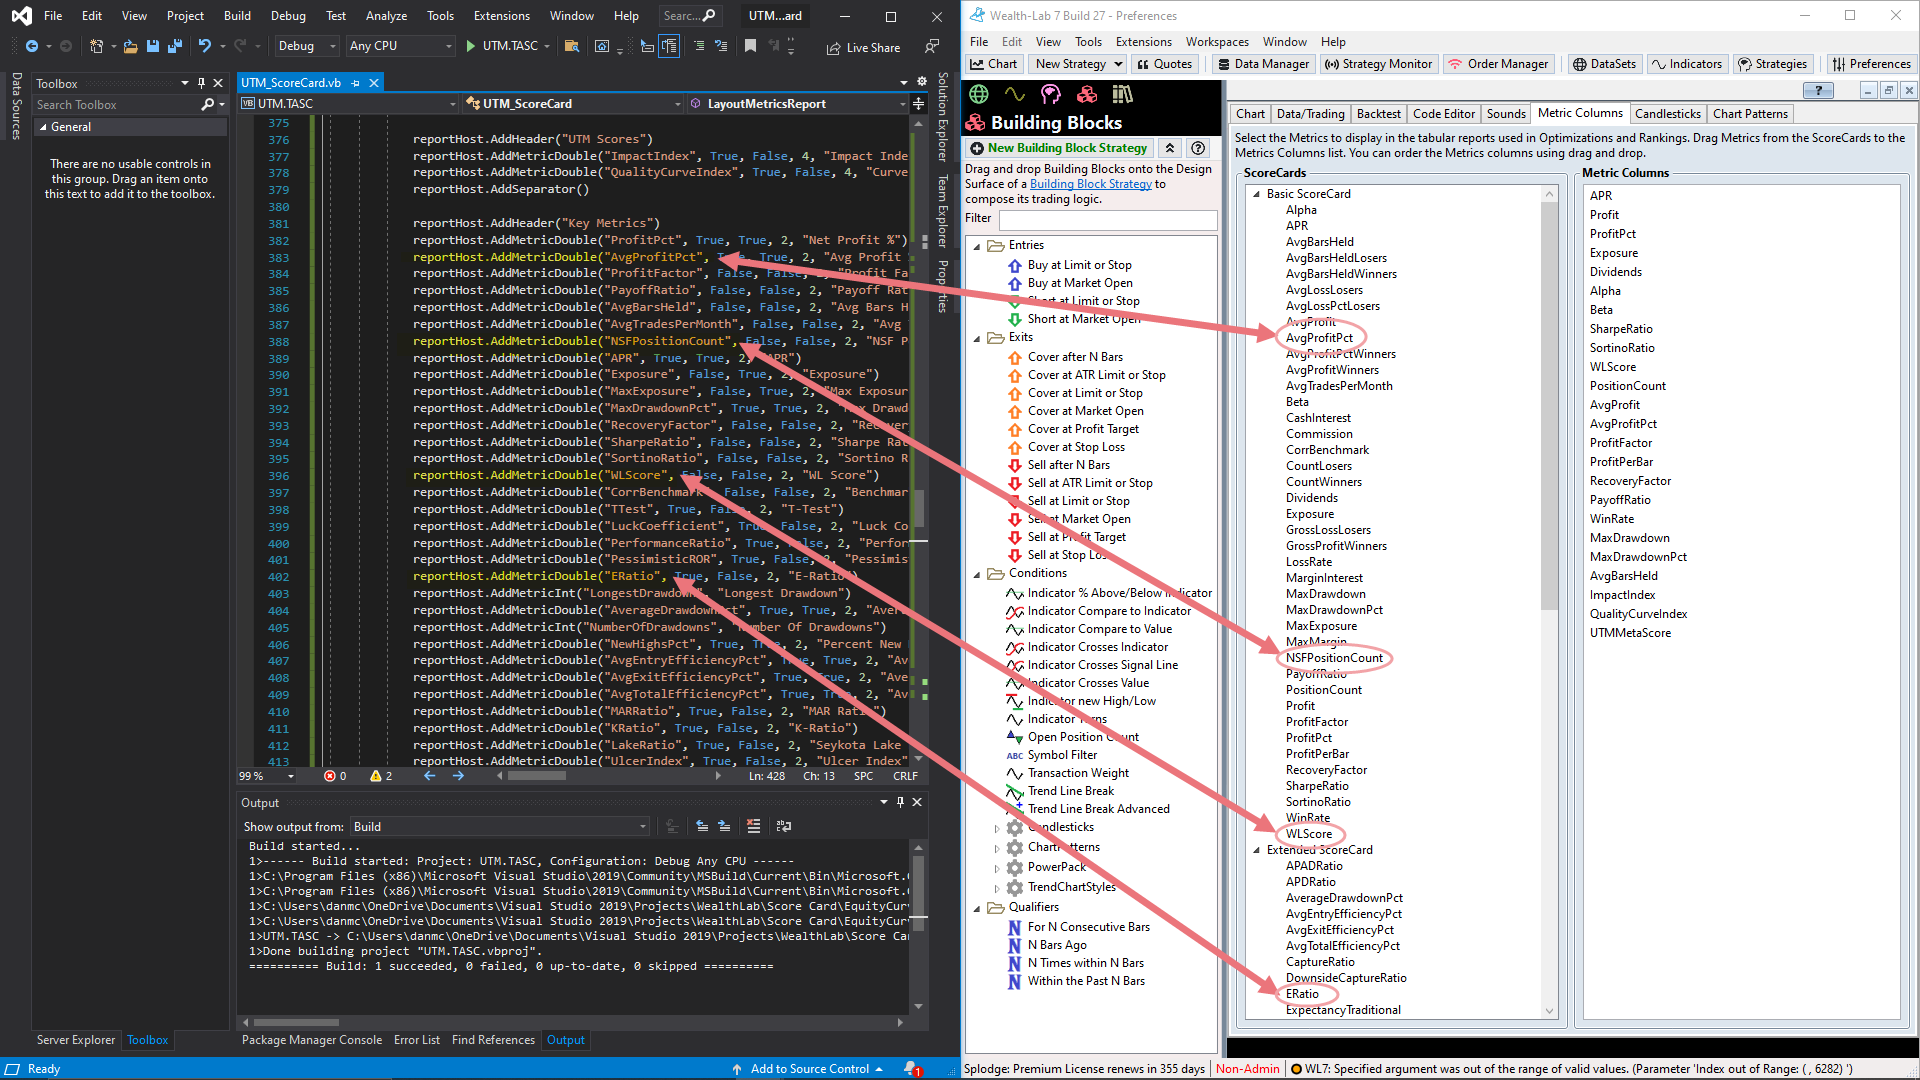This screenshot has height=1080, width=1920.
Task: Open the Show output from Build dropdown
Action: click(500, 826)
